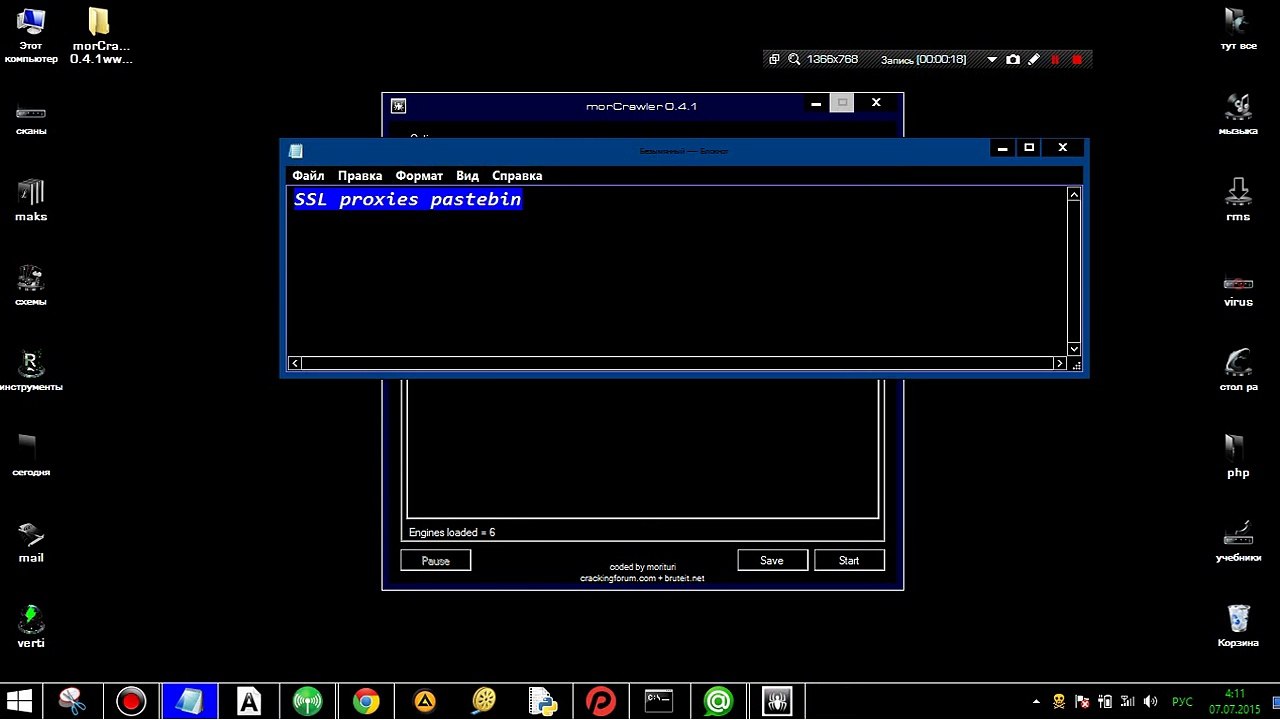Click the yellow lemon-slice taskbar icon
1280x720 pixels.
pos(484,701)
